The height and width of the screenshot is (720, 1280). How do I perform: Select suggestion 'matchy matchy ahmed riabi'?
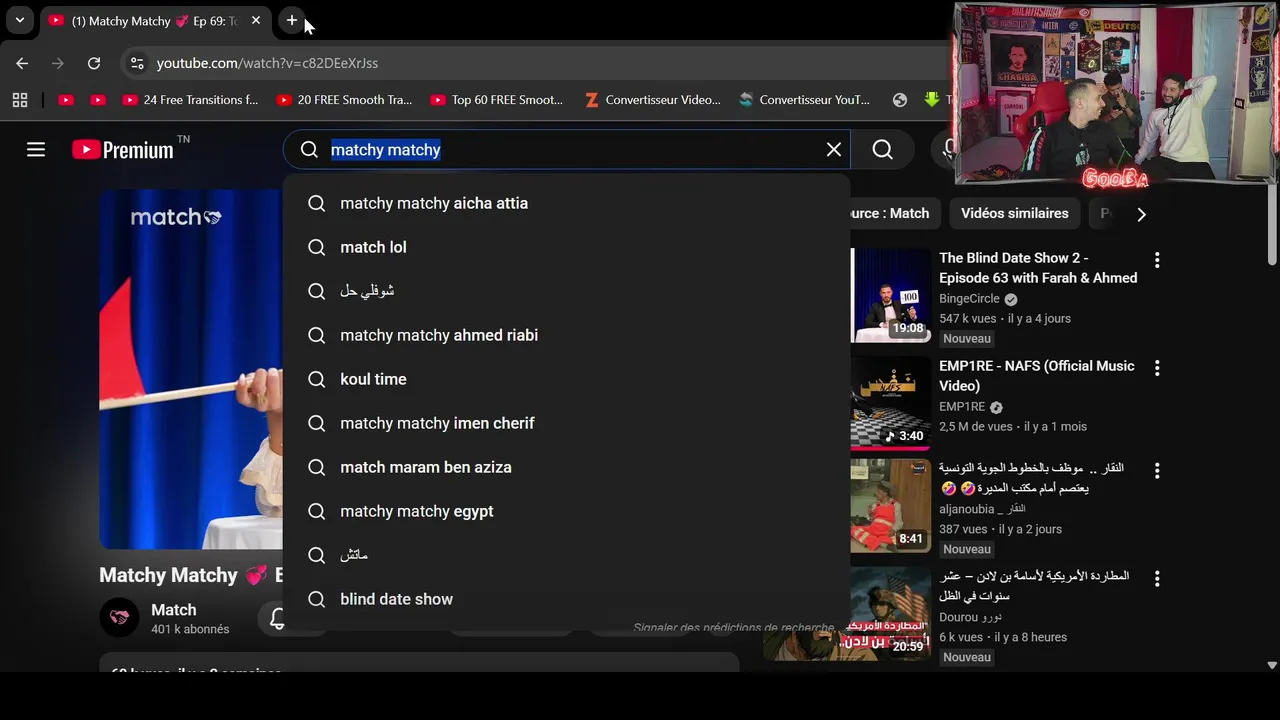(566, 335)
